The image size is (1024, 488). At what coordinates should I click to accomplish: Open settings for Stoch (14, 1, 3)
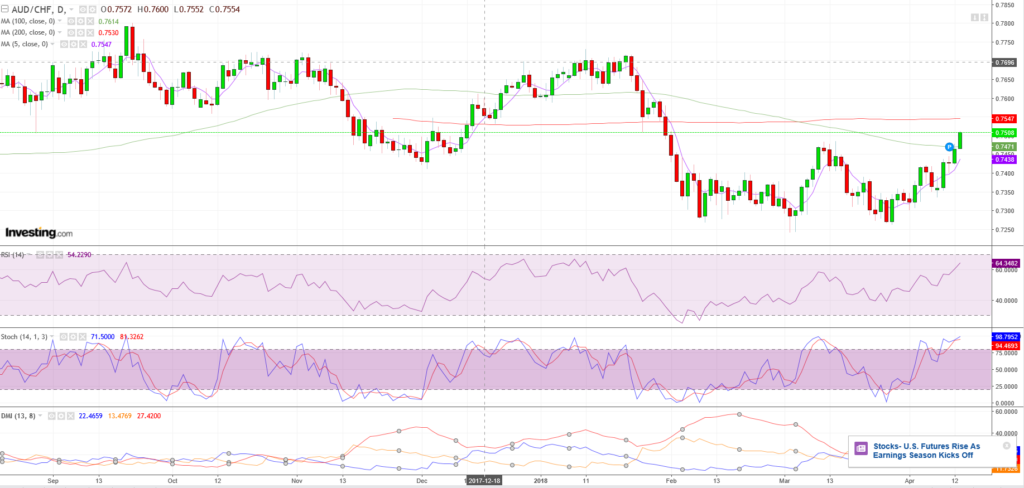(x=73, y=337)
